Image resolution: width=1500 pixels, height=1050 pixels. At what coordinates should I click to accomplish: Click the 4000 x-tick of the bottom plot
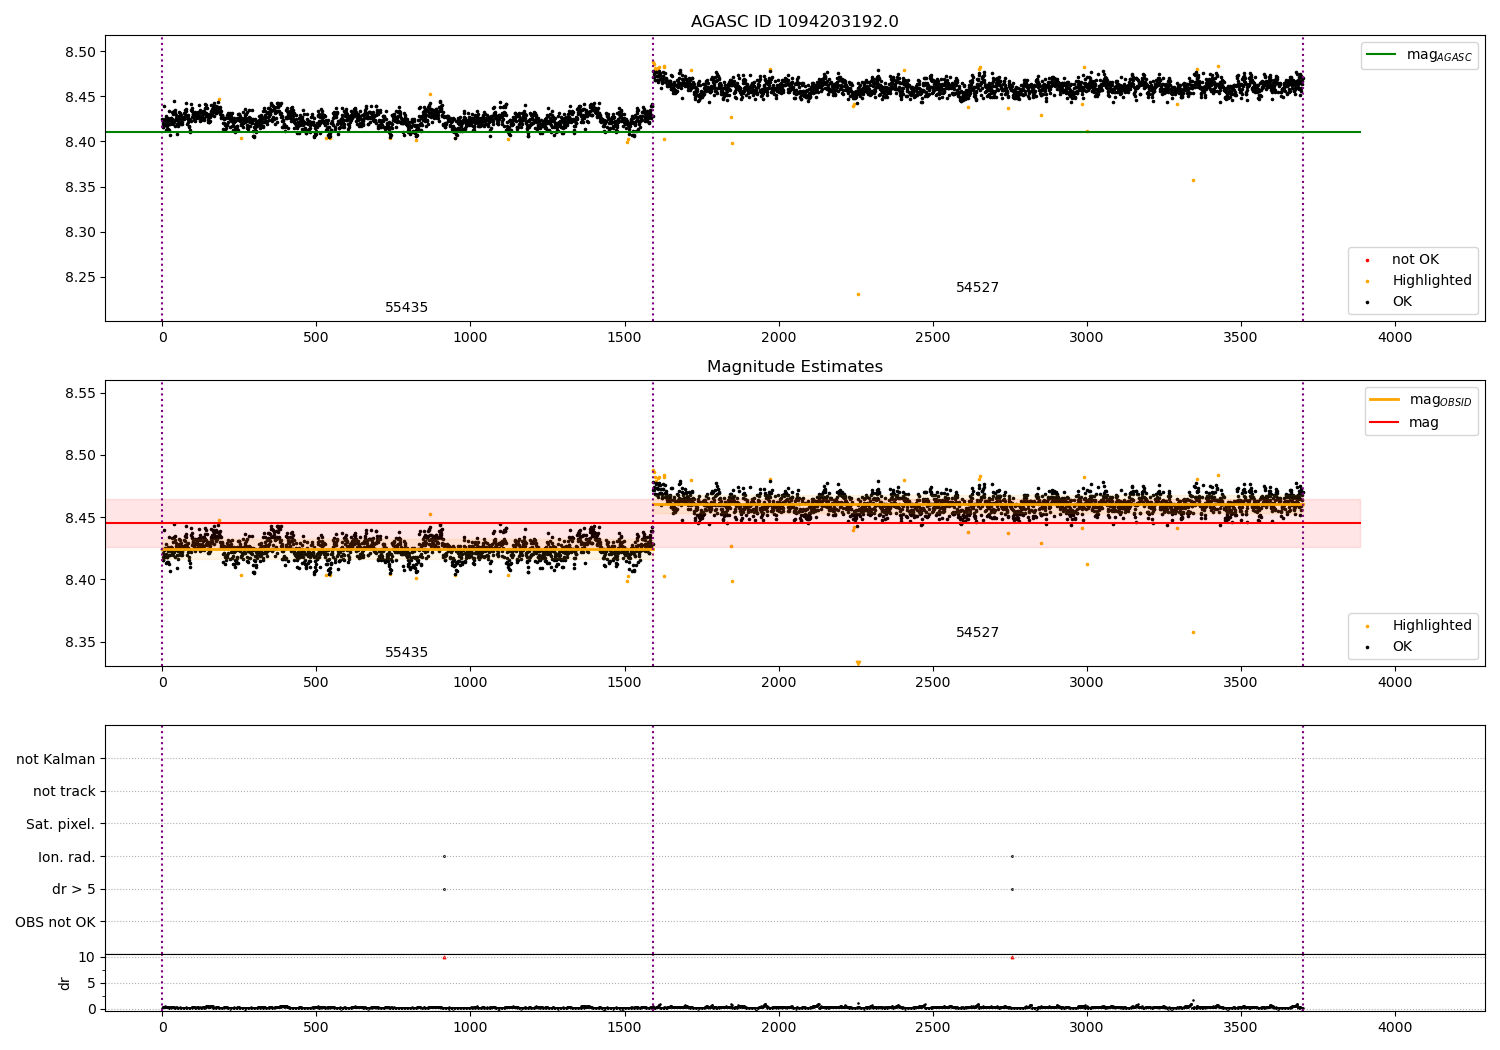(1395, 1027)
